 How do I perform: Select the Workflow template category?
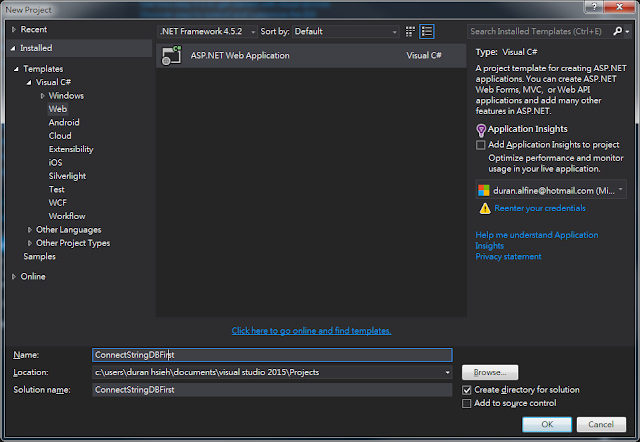click(67, 216)
